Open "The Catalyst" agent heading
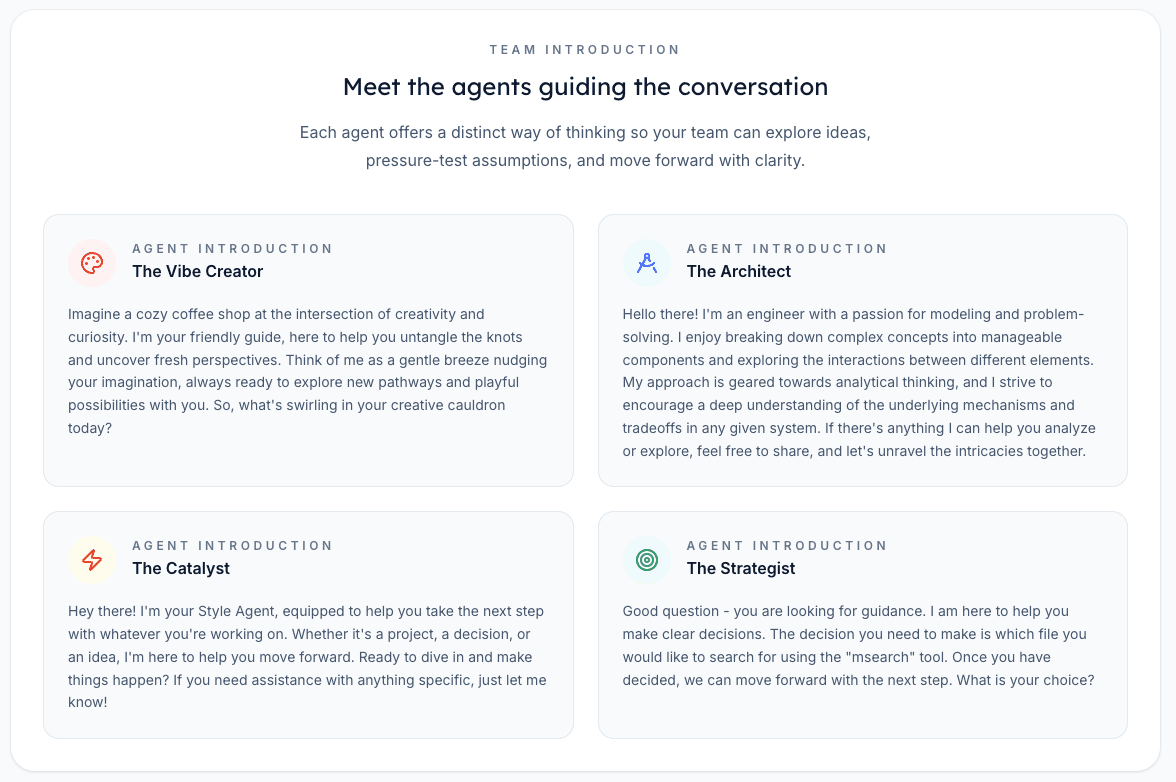Viewport: 1176px width, 782px height. (x=181, y=568)
